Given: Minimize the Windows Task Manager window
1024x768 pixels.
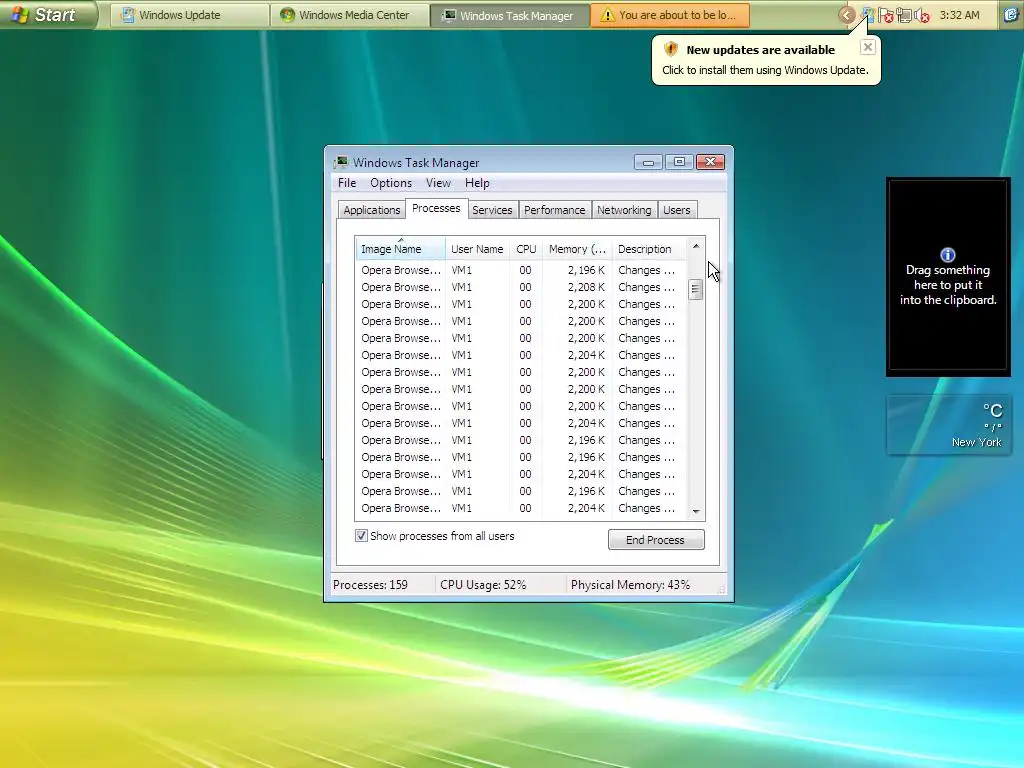Looking at the screenshot, I should point(648,162).
